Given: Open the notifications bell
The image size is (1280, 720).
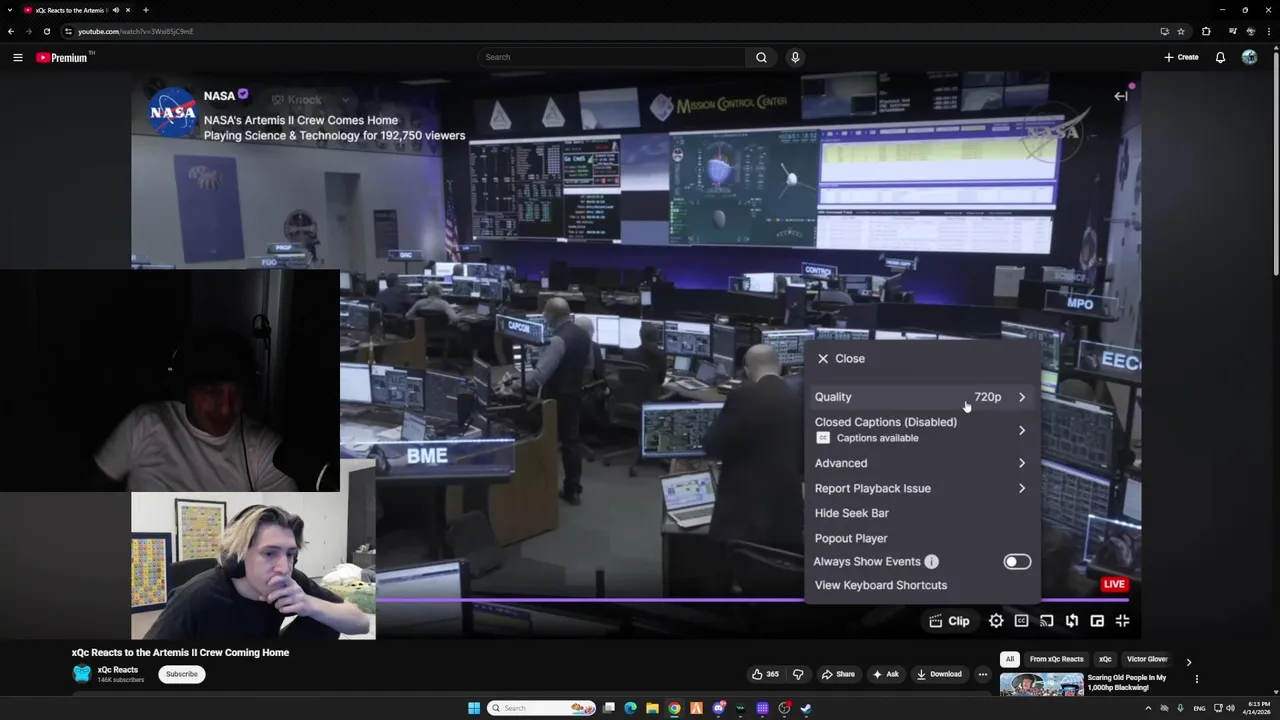Looking at the screenshot, I should 1220,57.
